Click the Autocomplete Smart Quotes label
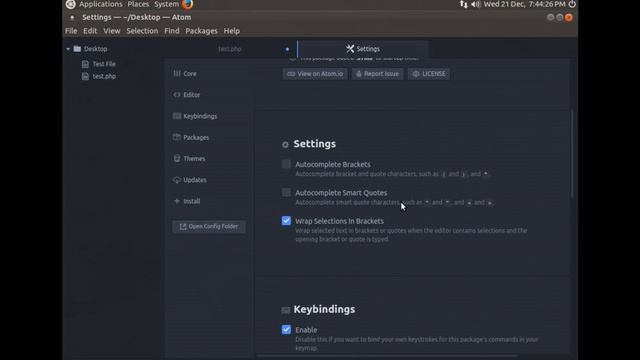 tap(341, 193)
